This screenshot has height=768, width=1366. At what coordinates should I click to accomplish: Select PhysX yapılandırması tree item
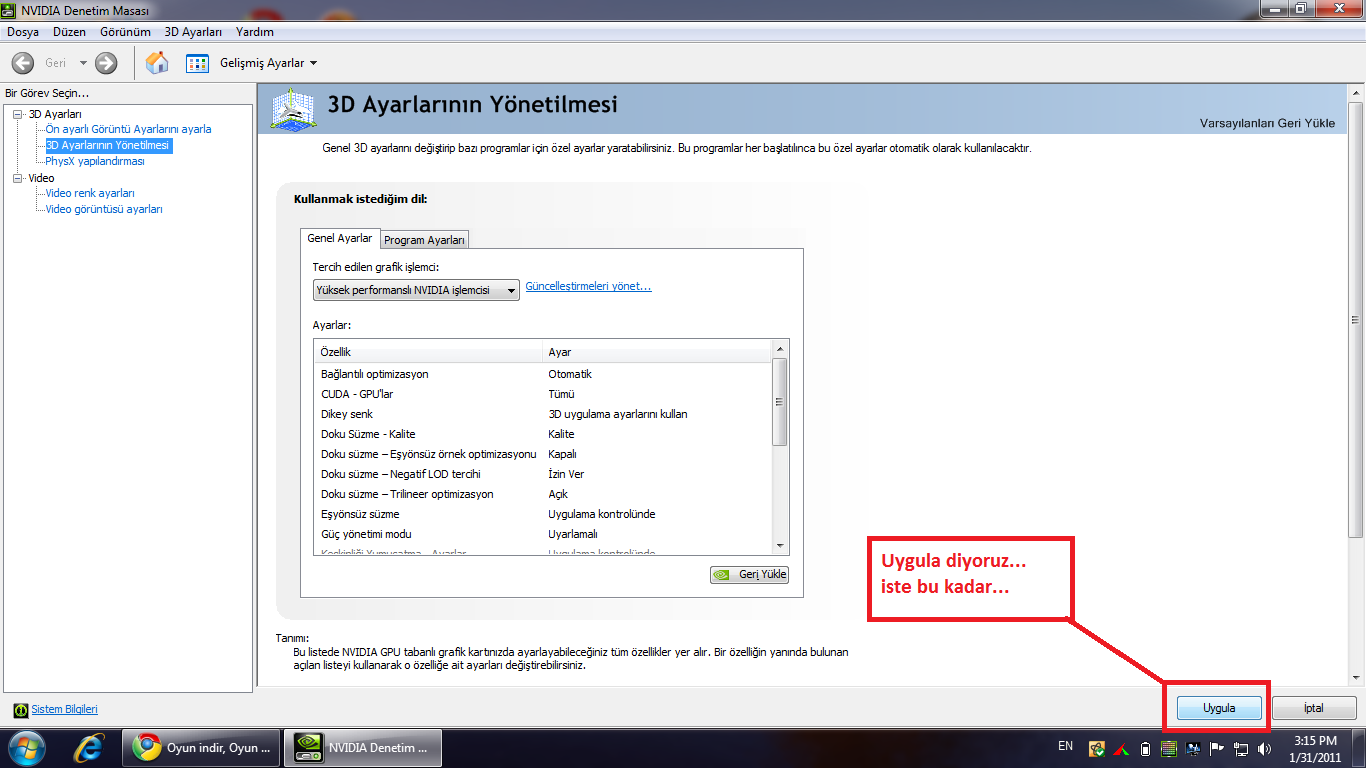coord(95,161)
